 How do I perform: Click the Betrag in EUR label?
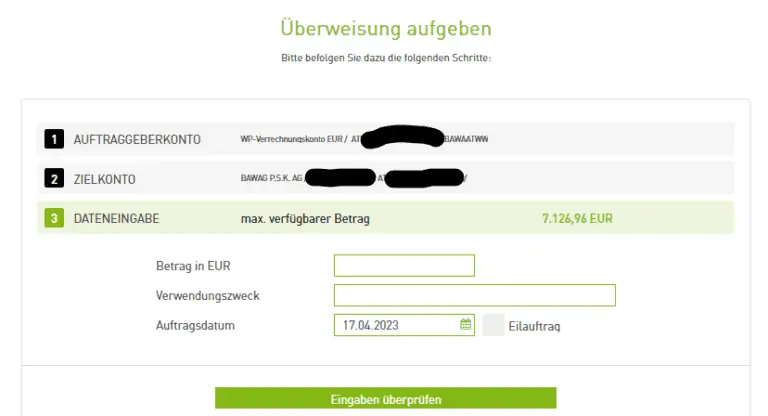193,266
